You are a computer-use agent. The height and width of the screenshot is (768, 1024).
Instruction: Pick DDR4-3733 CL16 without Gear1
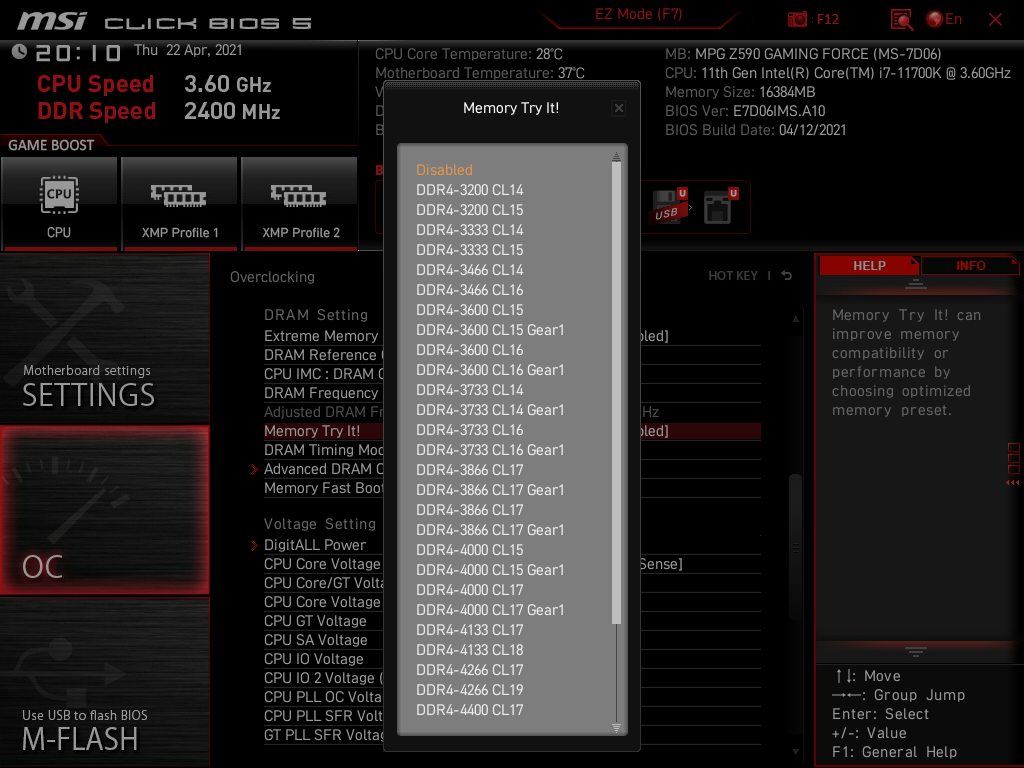(470, 430)
